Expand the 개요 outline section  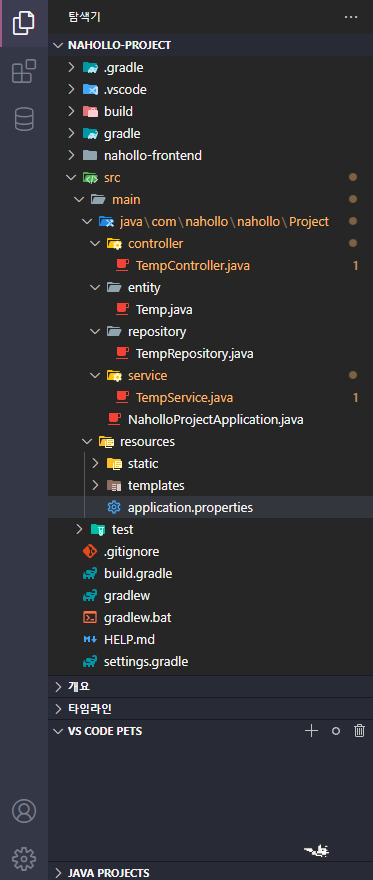point(58,686)
